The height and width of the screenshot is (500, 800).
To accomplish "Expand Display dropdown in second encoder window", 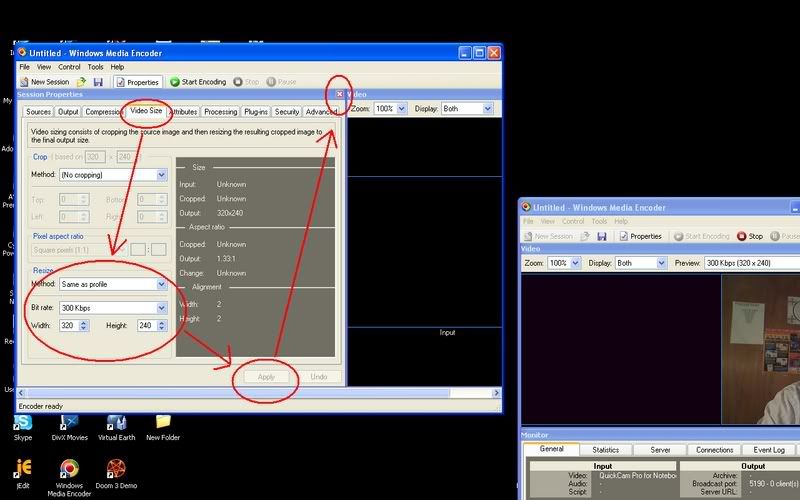I will pos(662,263).
